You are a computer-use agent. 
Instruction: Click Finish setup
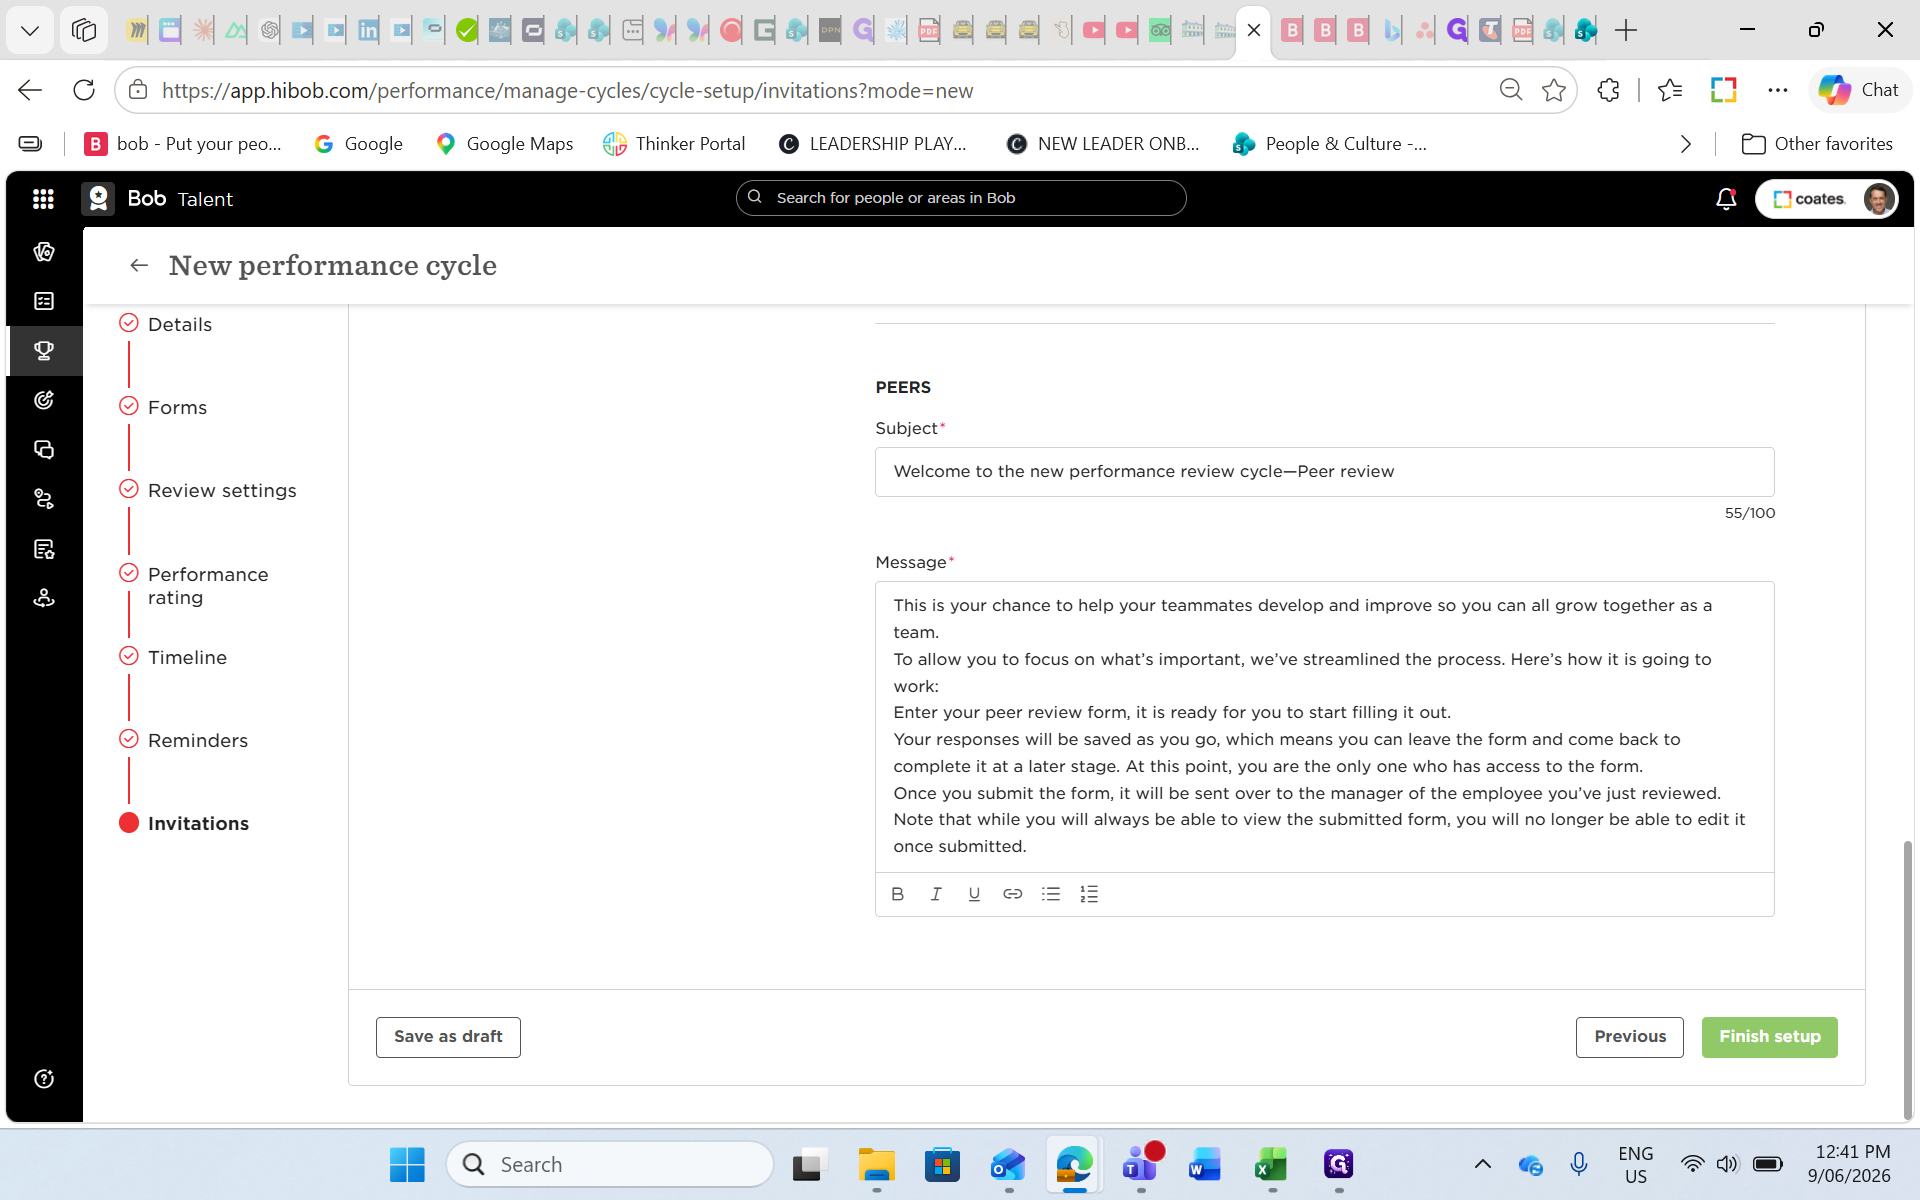point(1770,1037)
